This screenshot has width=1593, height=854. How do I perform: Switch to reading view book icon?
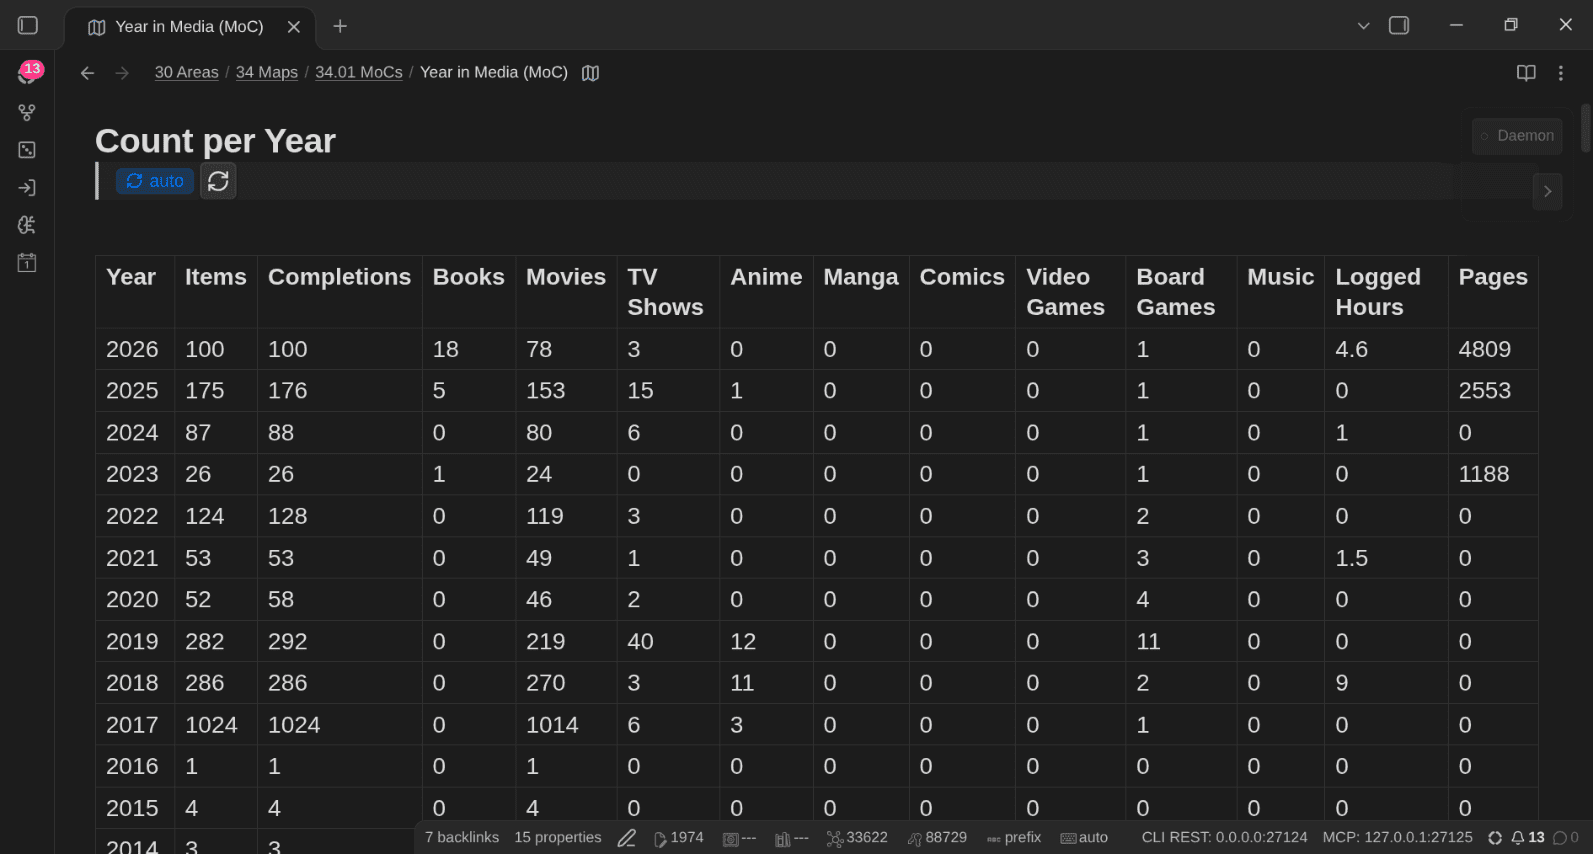click(1526, 73)
